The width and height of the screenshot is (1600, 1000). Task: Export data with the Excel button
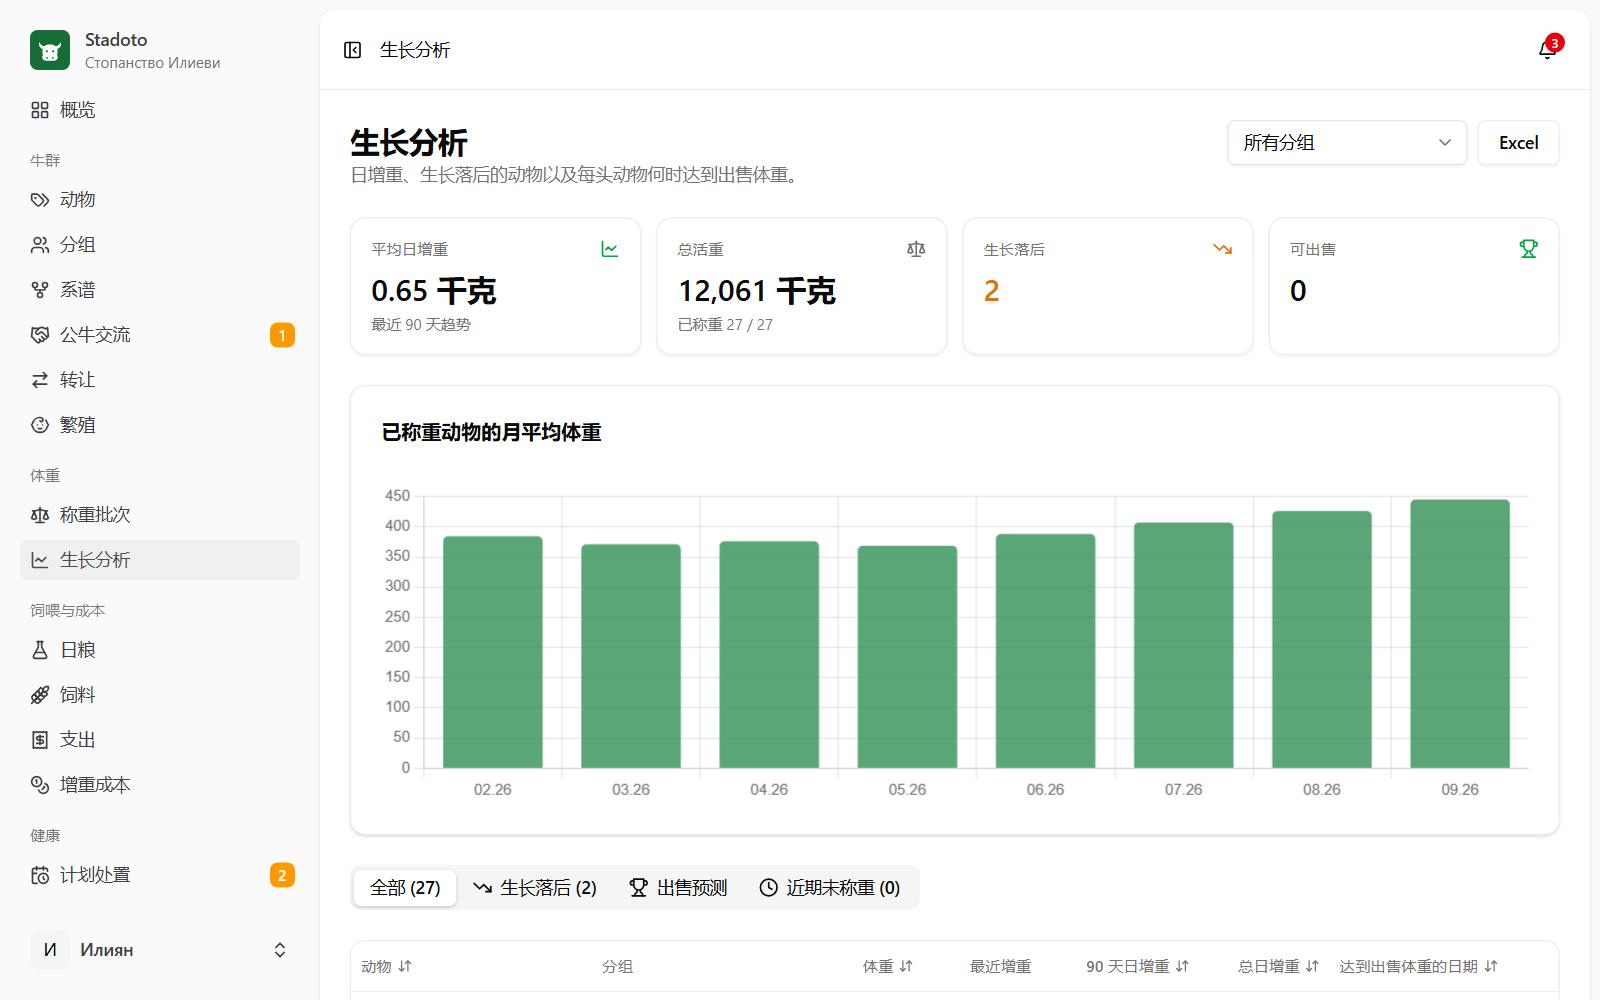pos(1518,143)
